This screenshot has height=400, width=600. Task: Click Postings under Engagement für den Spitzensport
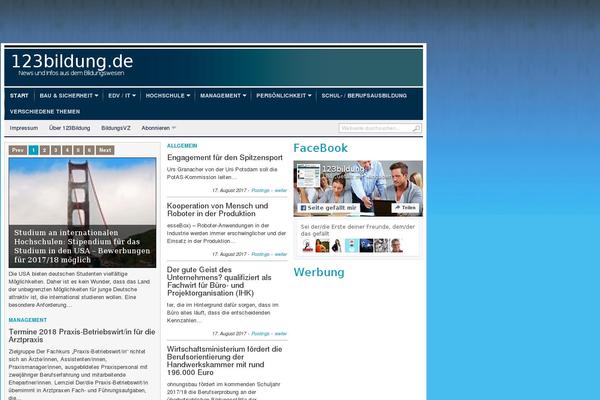(261, 190)
